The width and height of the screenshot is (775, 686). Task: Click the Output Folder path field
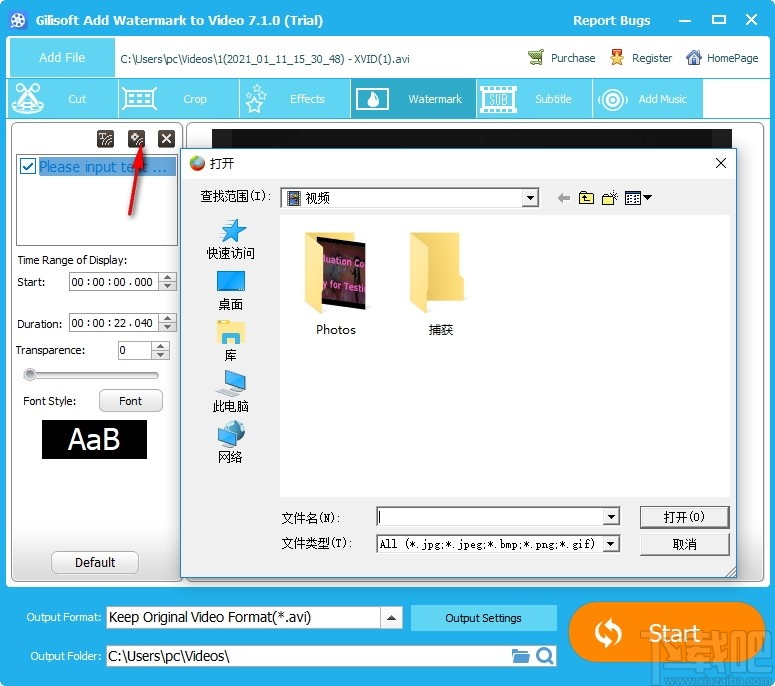click(308, 656)
